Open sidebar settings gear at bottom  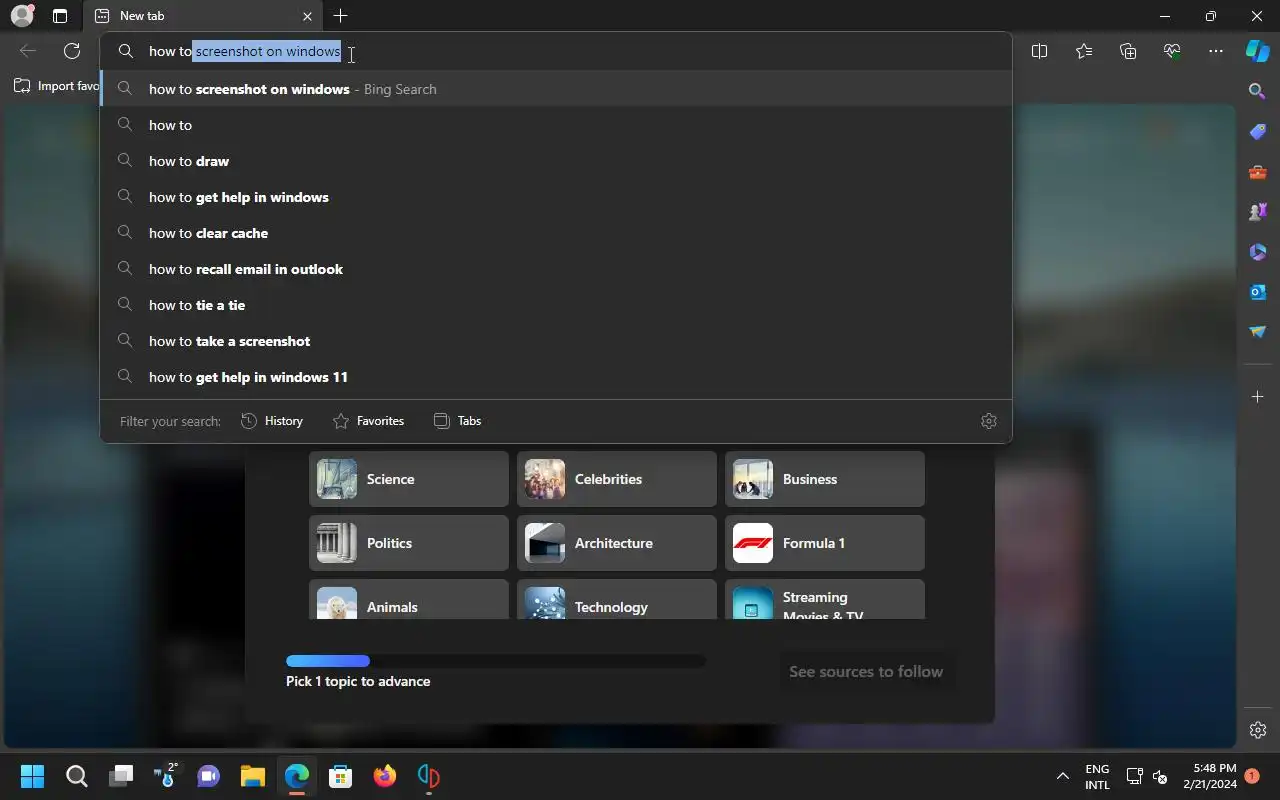coord(1258,730)
